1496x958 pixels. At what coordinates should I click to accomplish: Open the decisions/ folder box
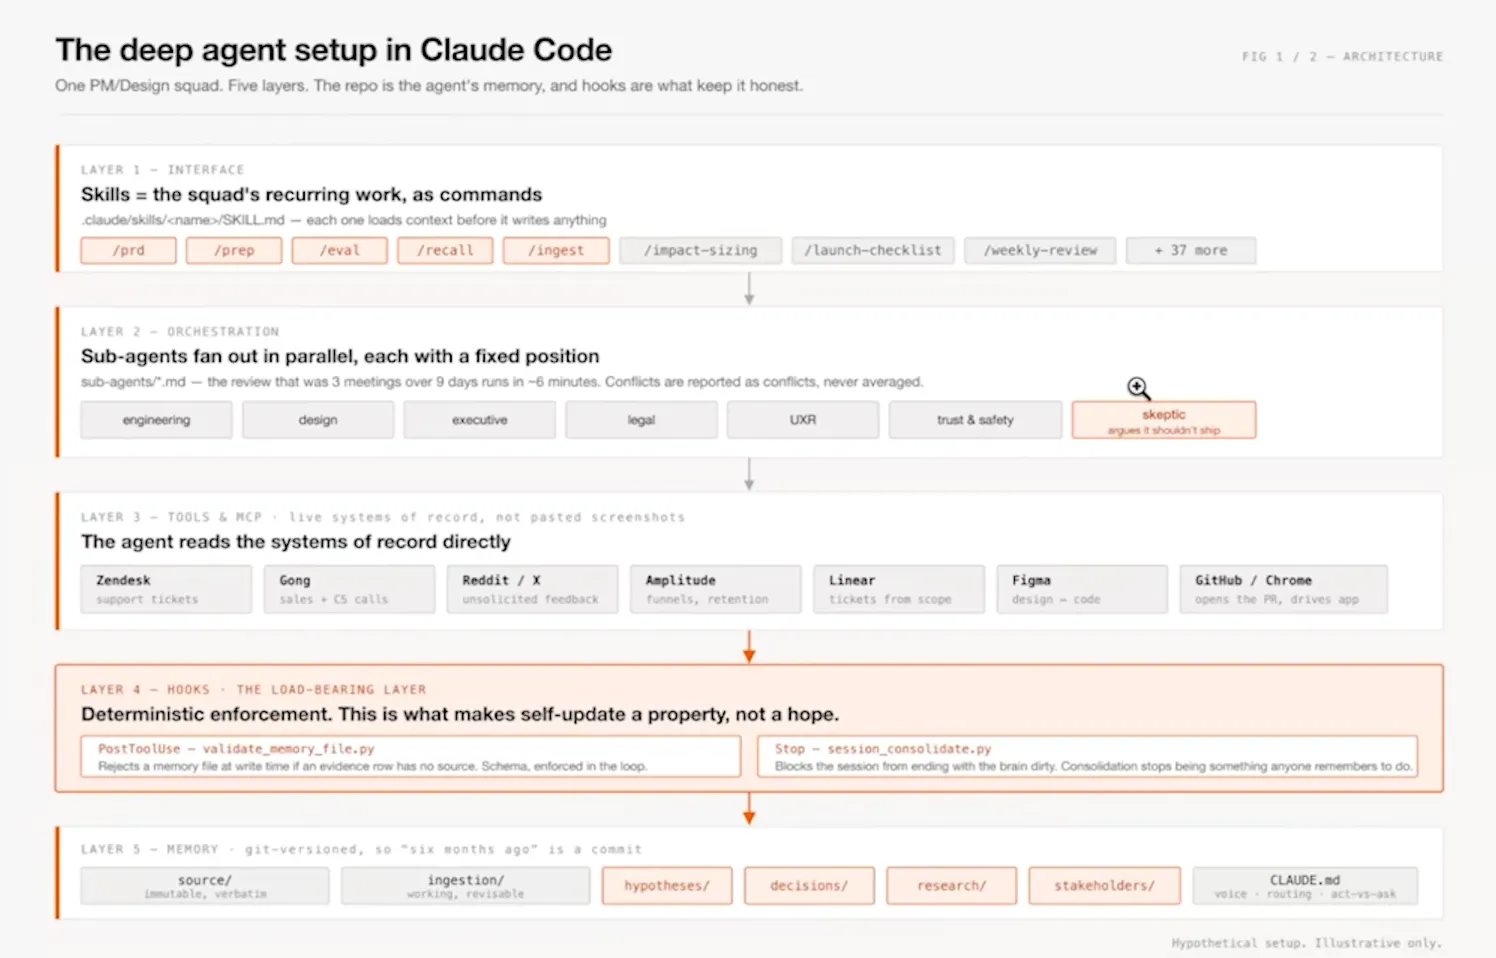pos(809,886)
